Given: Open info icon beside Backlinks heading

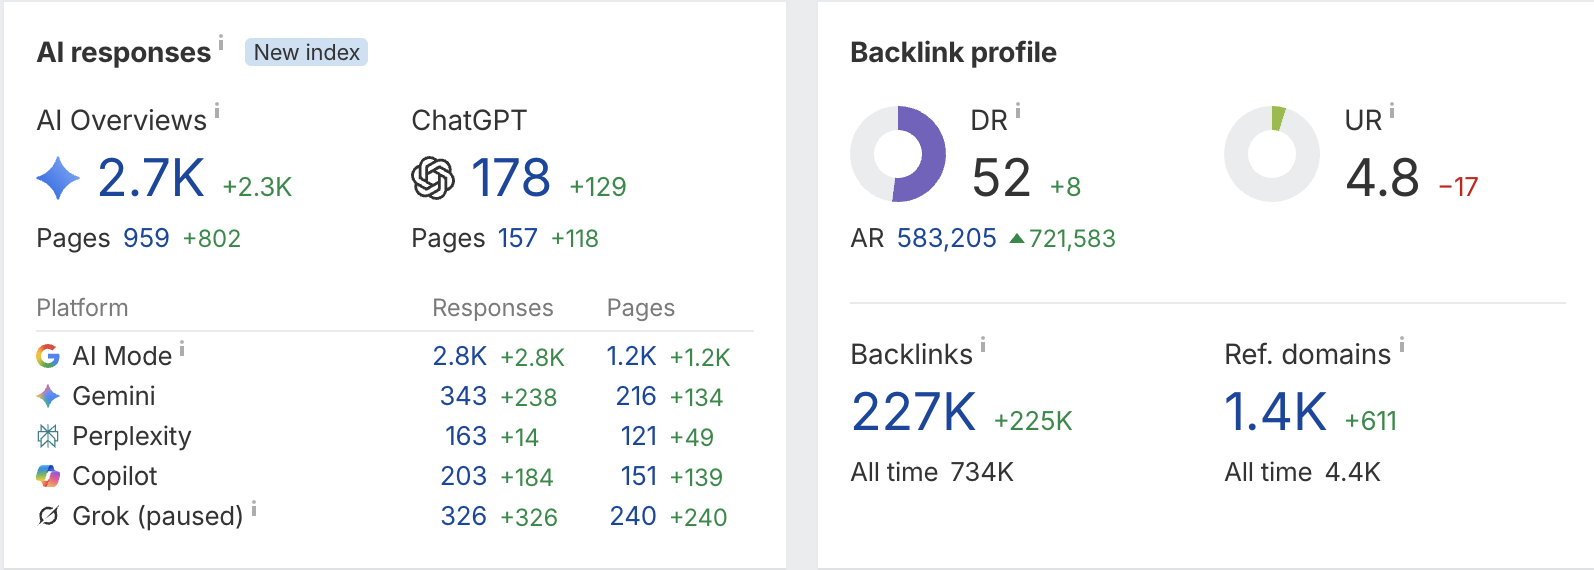Looking at the screenshot, I should coord(983,345).
